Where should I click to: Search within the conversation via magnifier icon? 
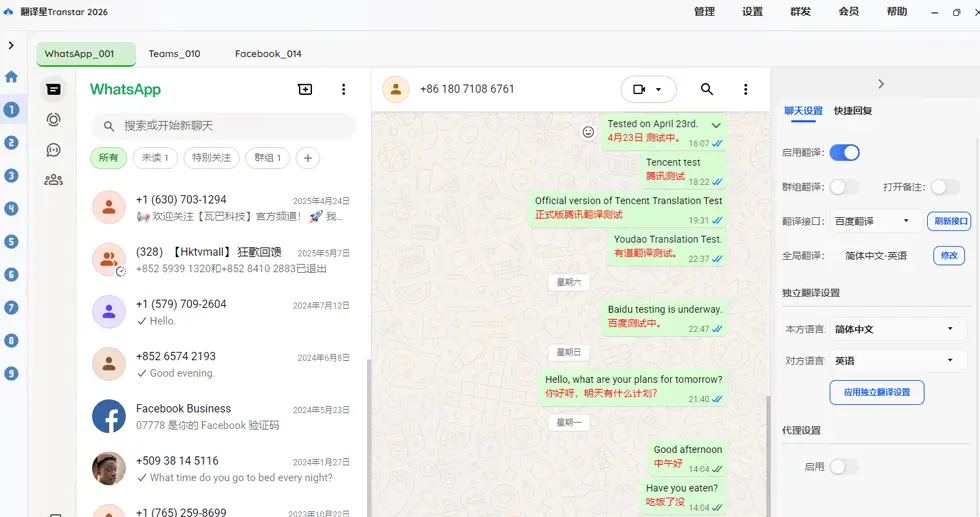(x=707, y=89)
